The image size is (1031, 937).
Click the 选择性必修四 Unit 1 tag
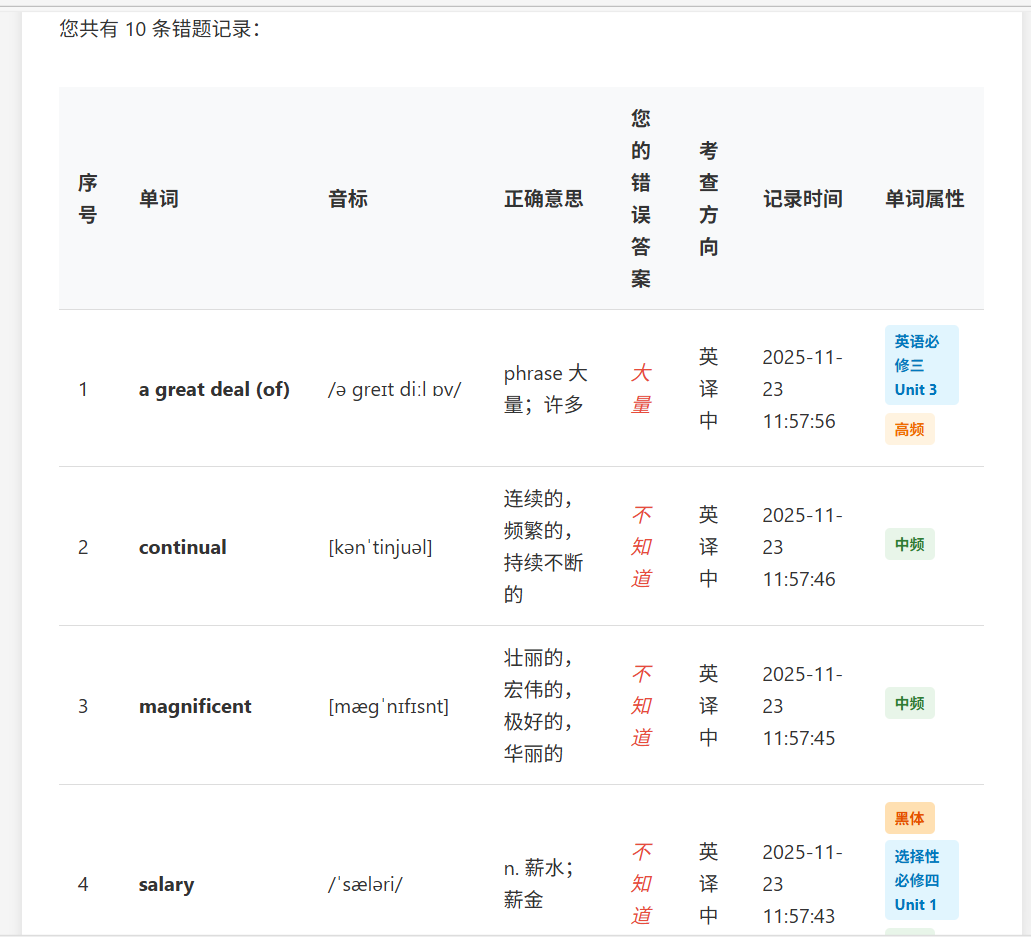tap(921, 880)
